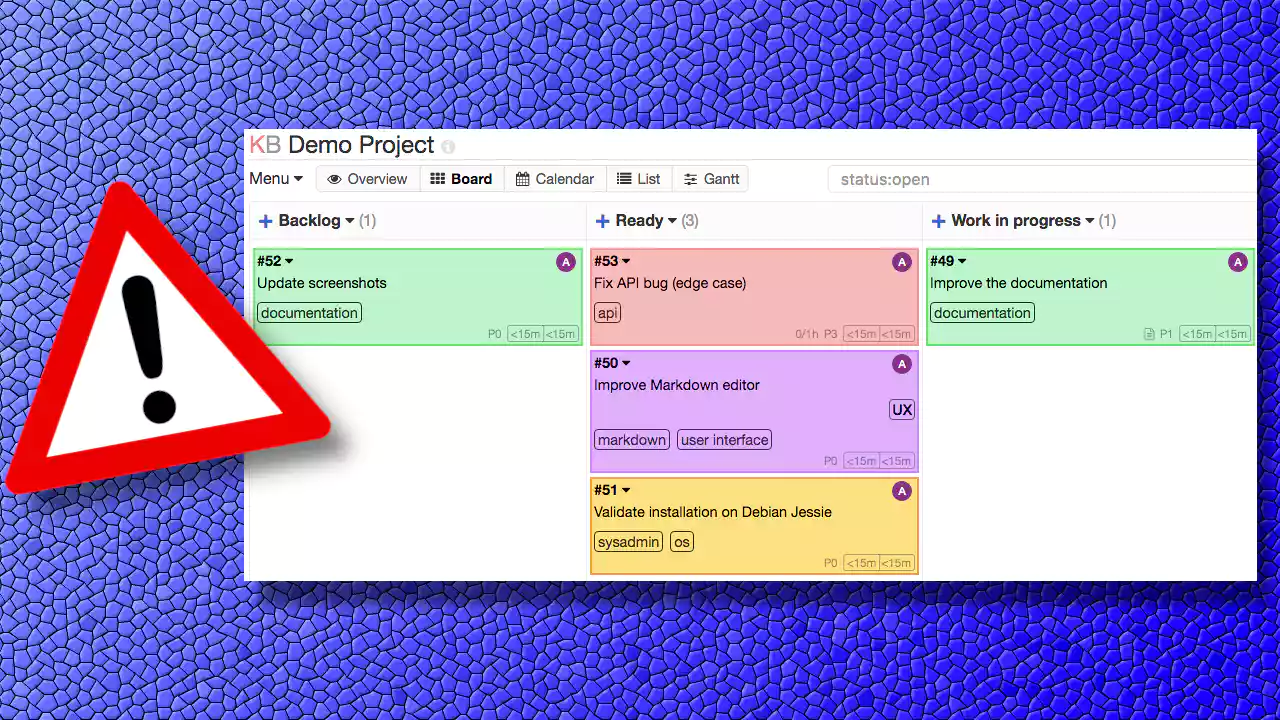1280x720 pixels.
Task: Switch to the Overview view
Action: pyautogui.click(x=367, y=179)
